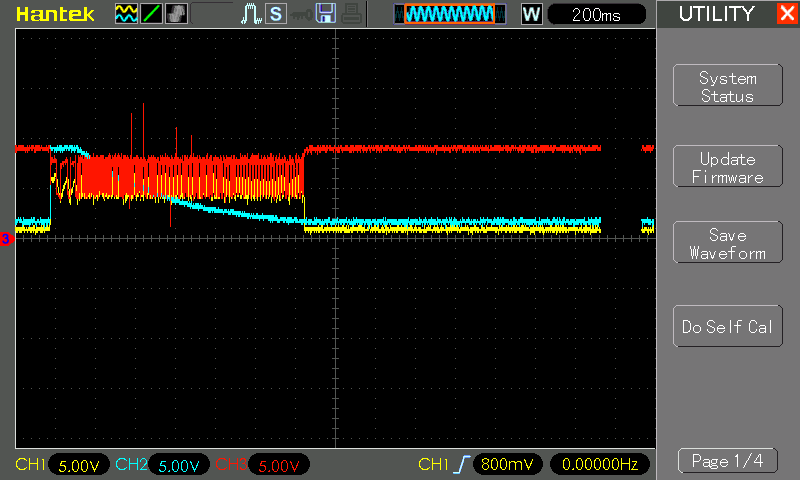The height and width of the screenshot is (480, 800).
Task: Close the UTILITY menu panel
Action: (x=786, y=14)
